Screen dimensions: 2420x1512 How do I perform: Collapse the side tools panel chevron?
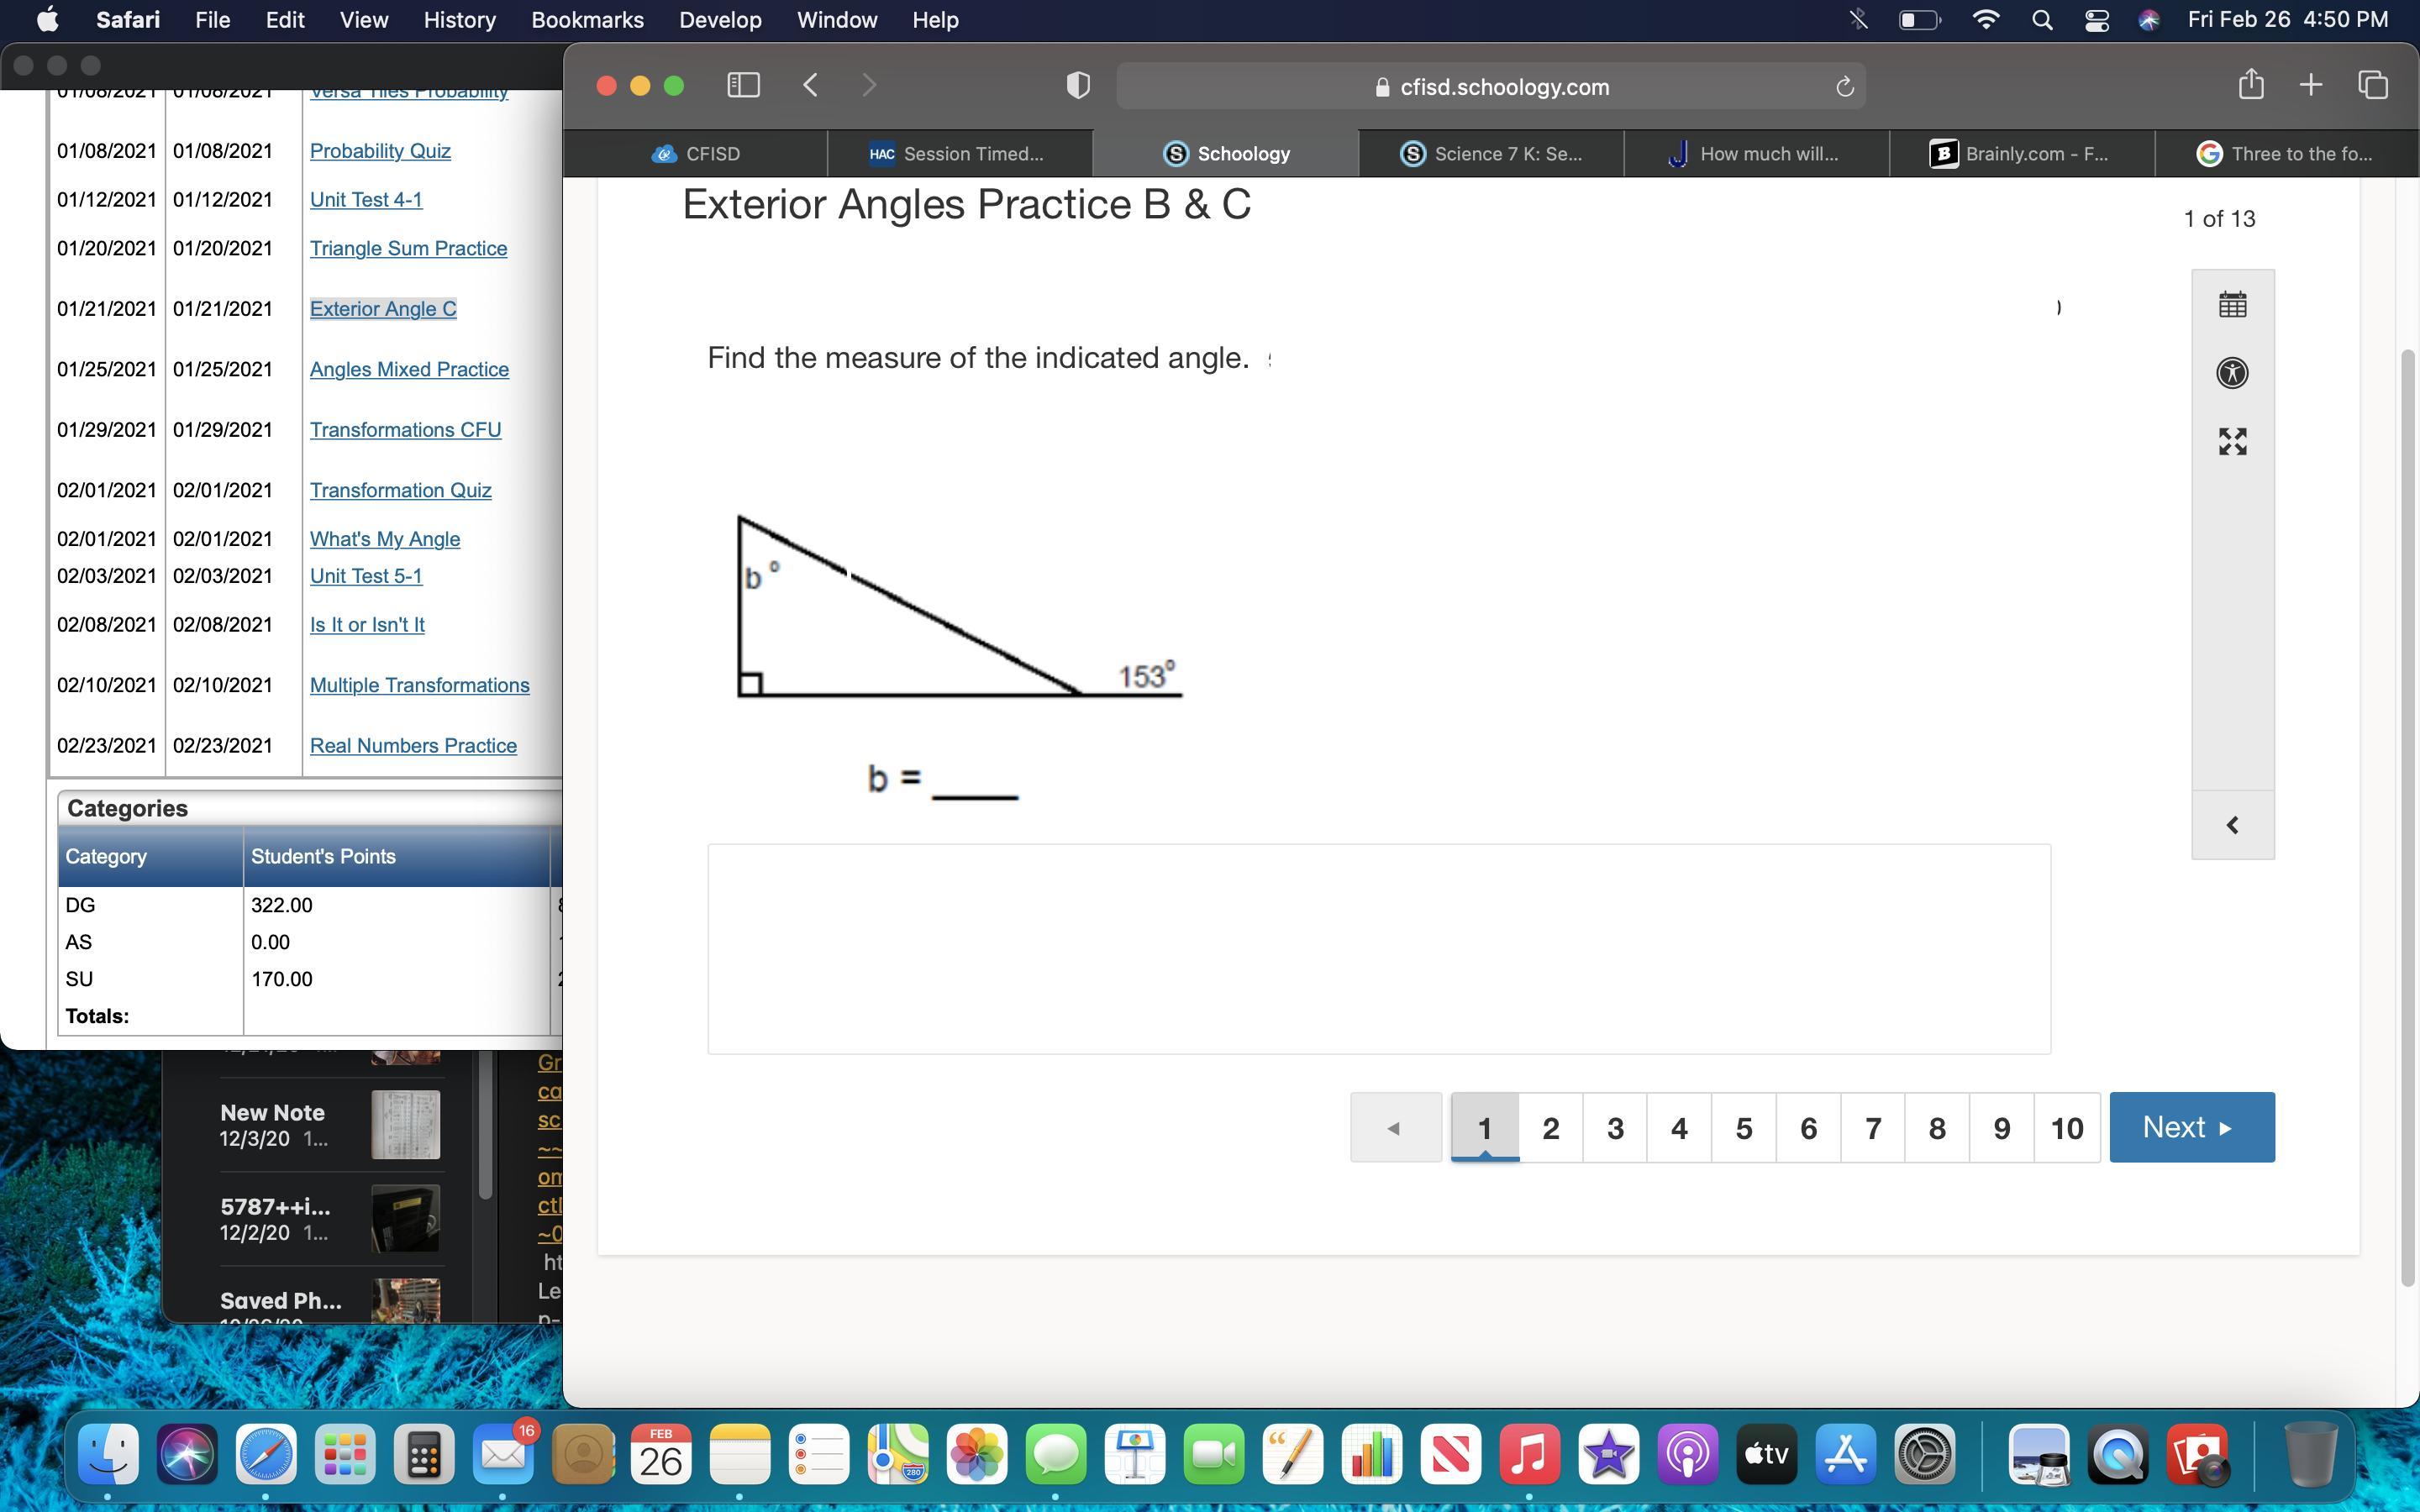point(2232,825)
